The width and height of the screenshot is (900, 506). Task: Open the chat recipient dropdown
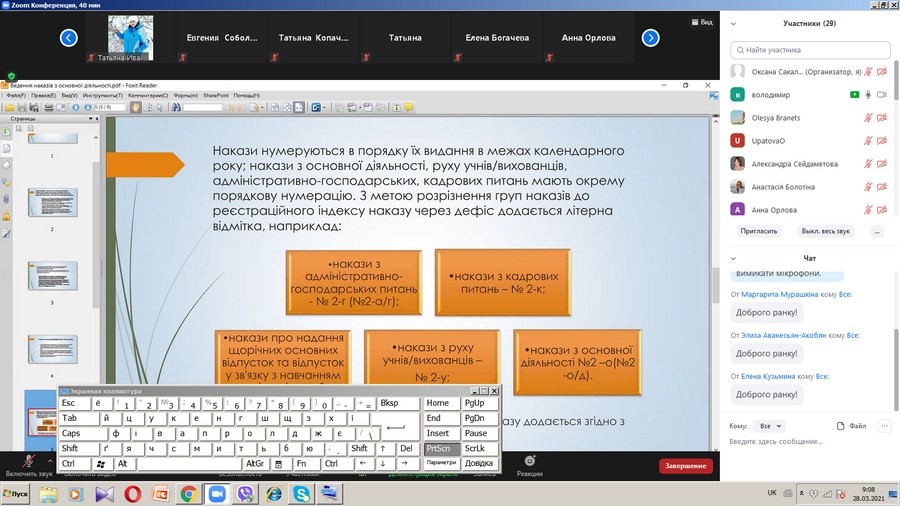tap(769, 426)
